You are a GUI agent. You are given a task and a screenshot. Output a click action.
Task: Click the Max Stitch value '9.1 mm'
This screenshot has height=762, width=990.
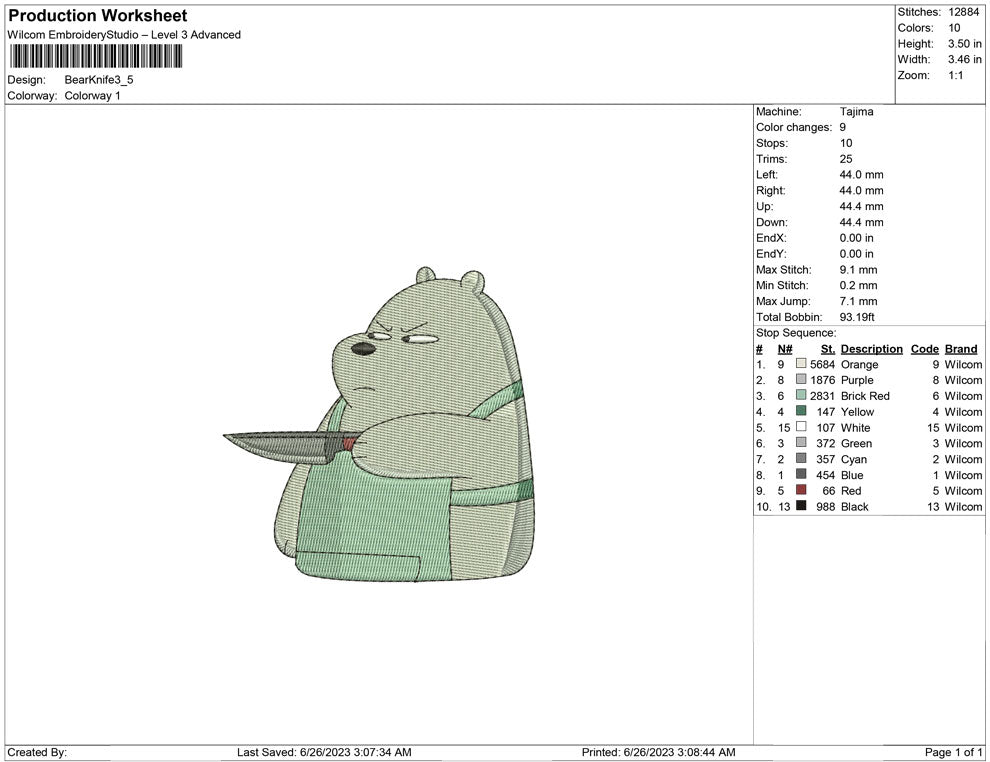click(x=859, y=270)
